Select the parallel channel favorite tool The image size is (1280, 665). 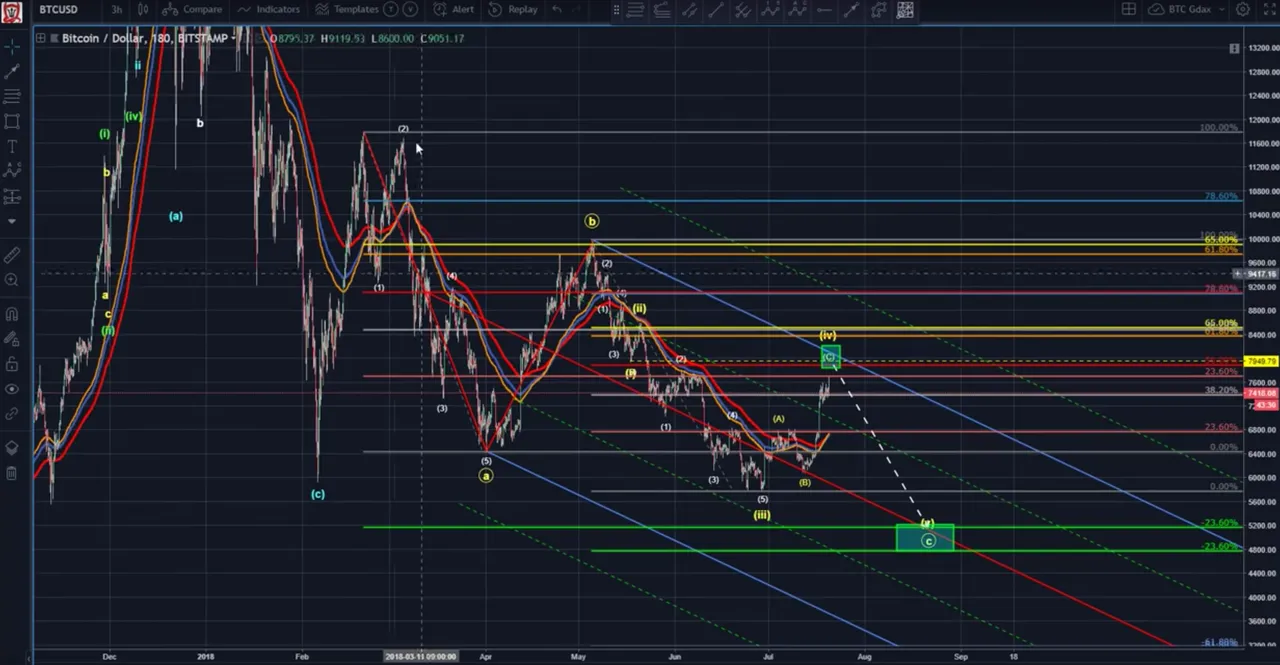pos(689,10)
